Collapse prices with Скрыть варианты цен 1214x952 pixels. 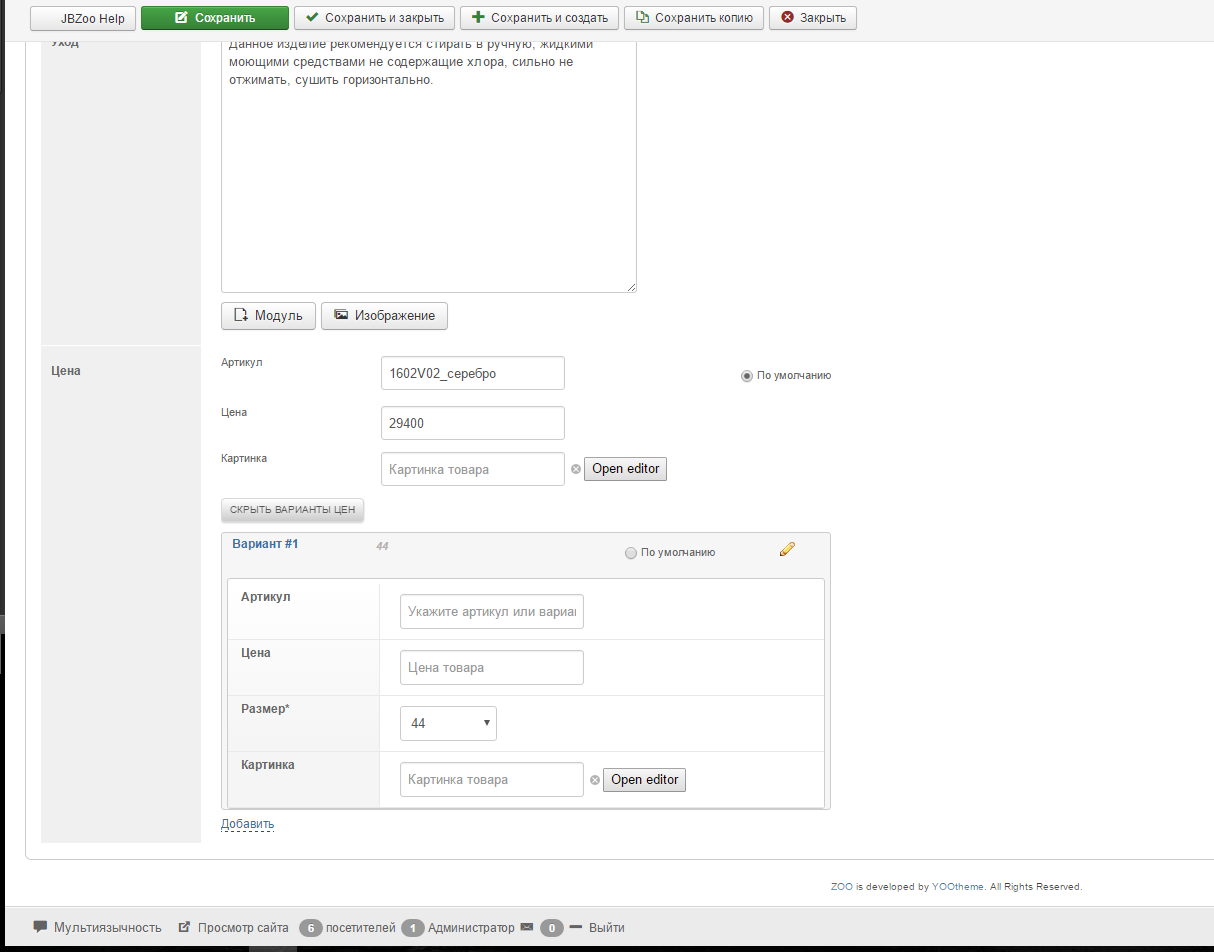click(292, 510)
